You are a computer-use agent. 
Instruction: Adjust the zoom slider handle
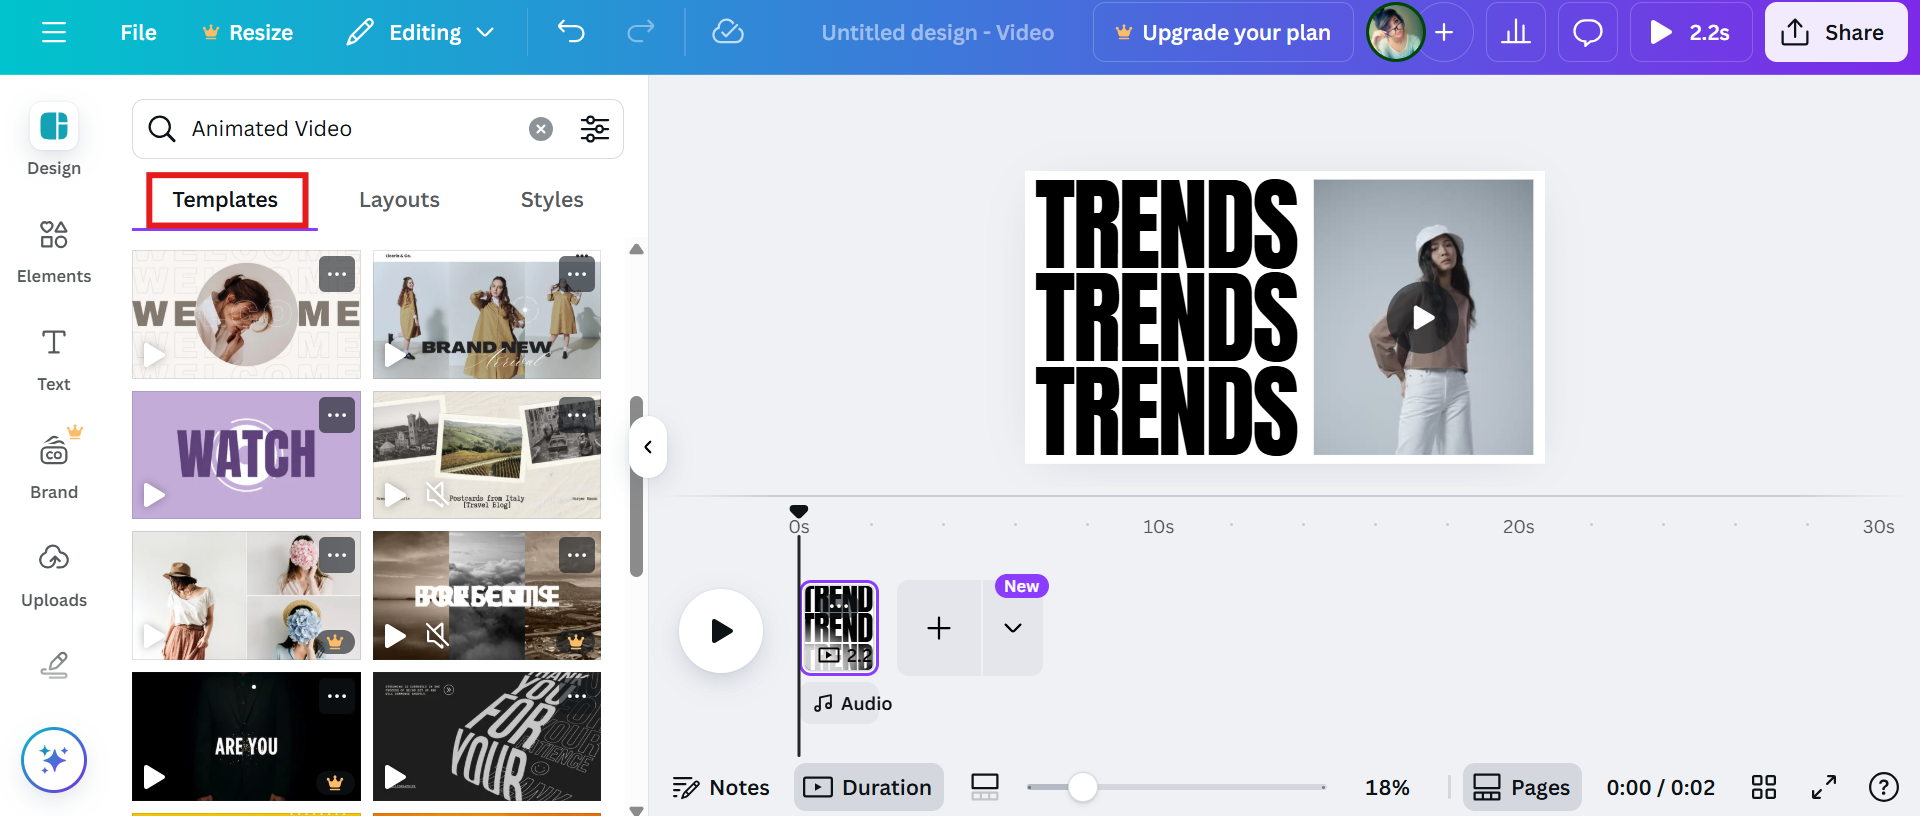pyautogui.click(x=1082, y=788)
